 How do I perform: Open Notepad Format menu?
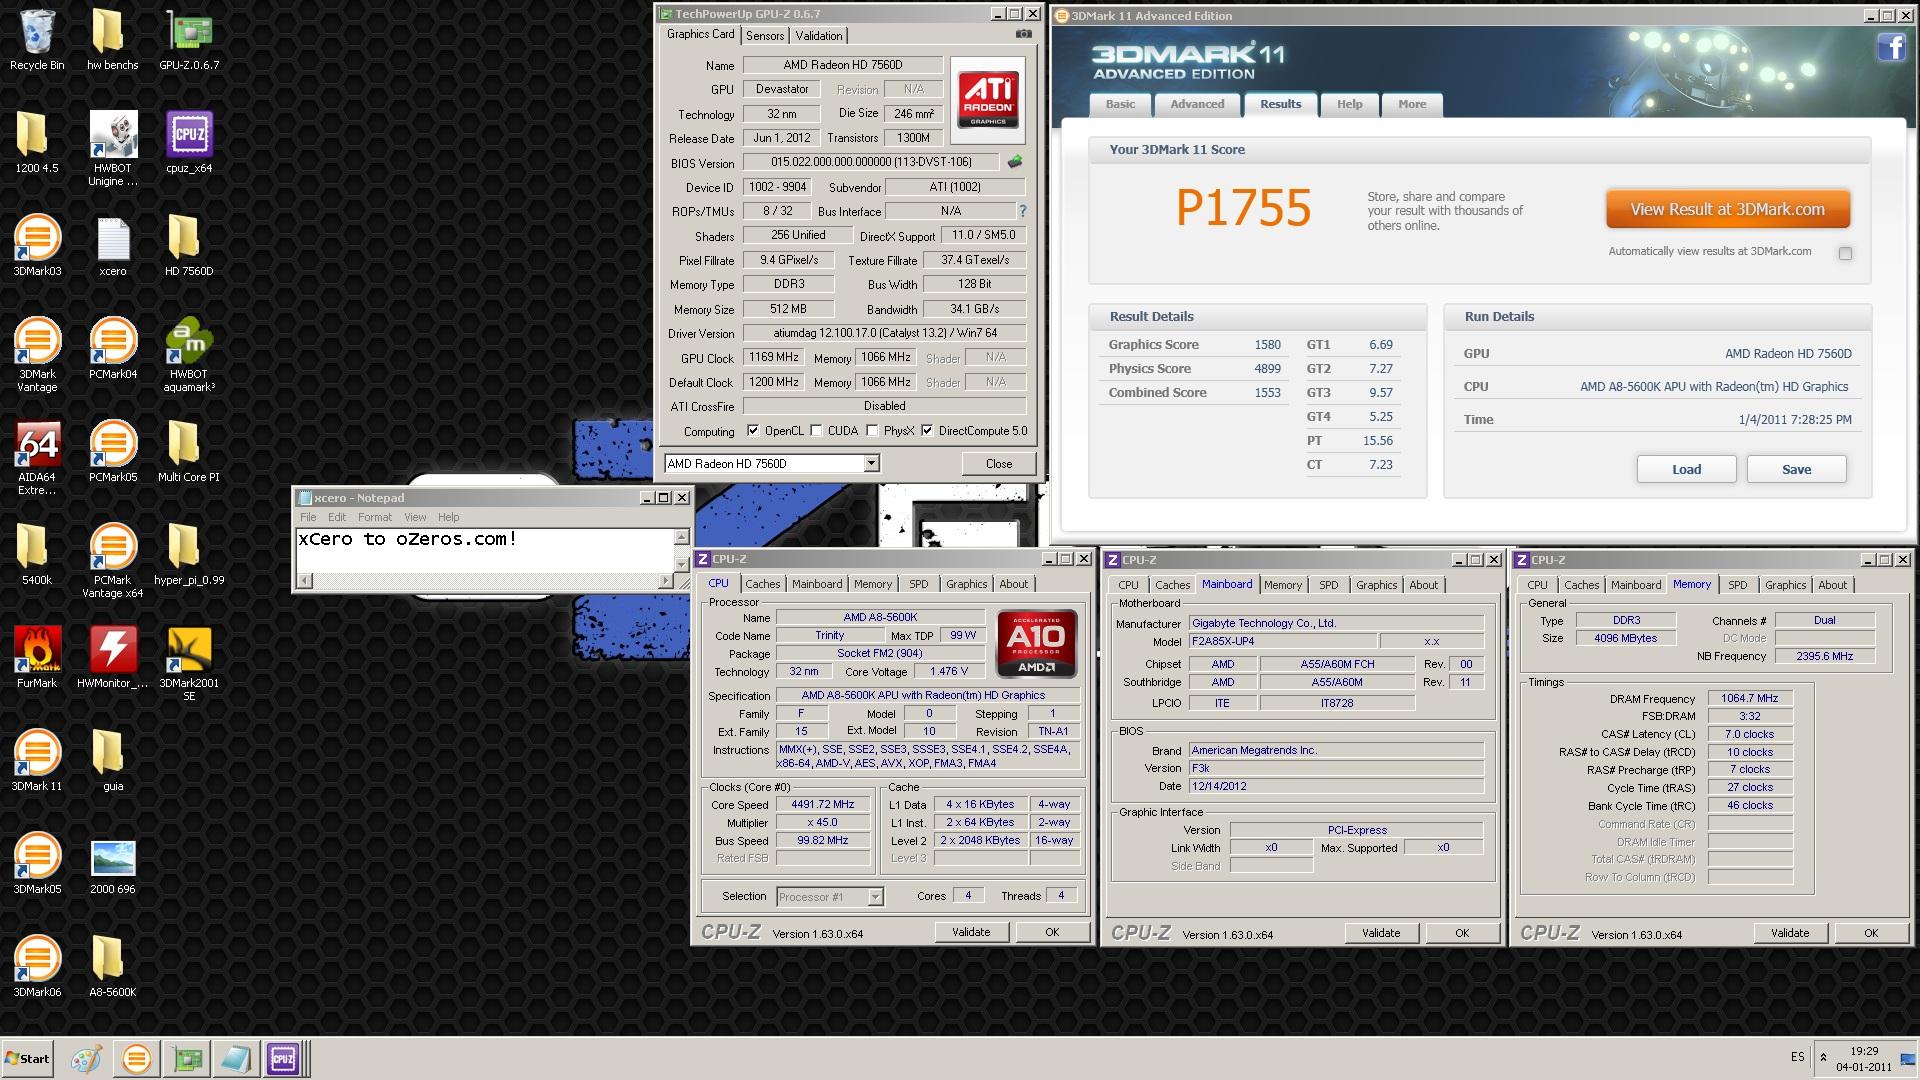(374, 517)
